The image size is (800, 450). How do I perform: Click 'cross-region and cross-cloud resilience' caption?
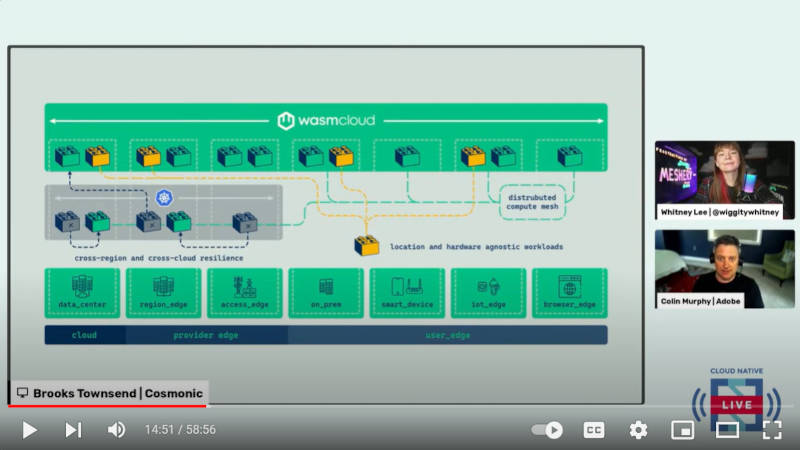[159, 258]
